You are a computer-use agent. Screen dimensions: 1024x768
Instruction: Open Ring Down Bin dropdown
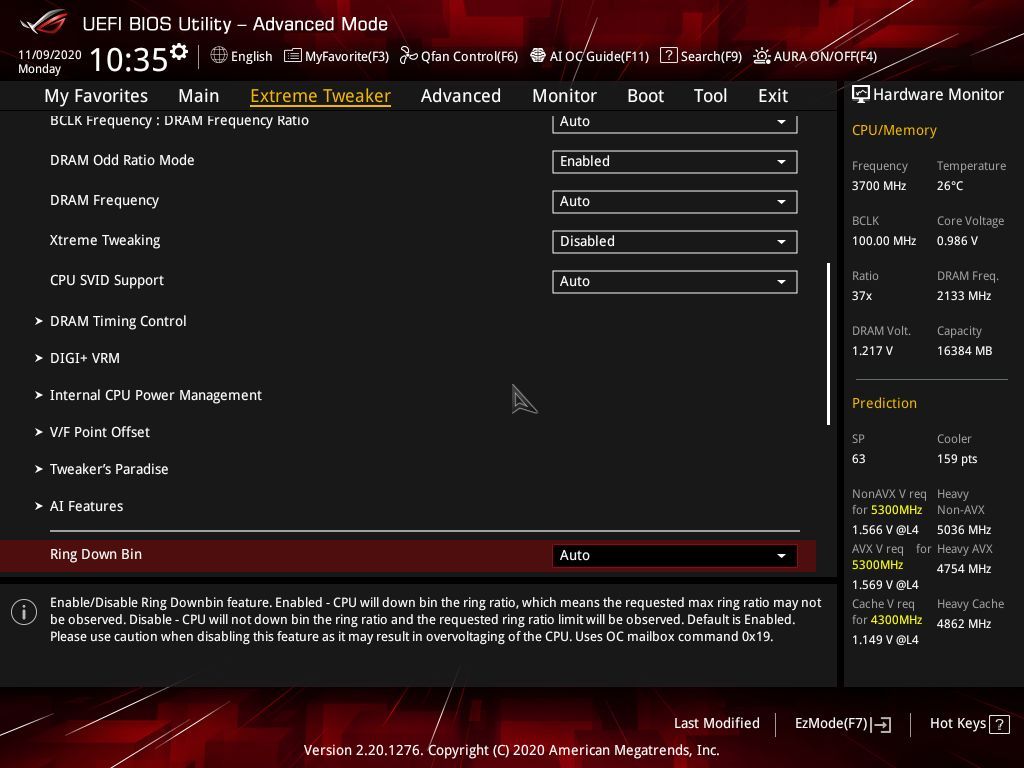coord(675,556)
